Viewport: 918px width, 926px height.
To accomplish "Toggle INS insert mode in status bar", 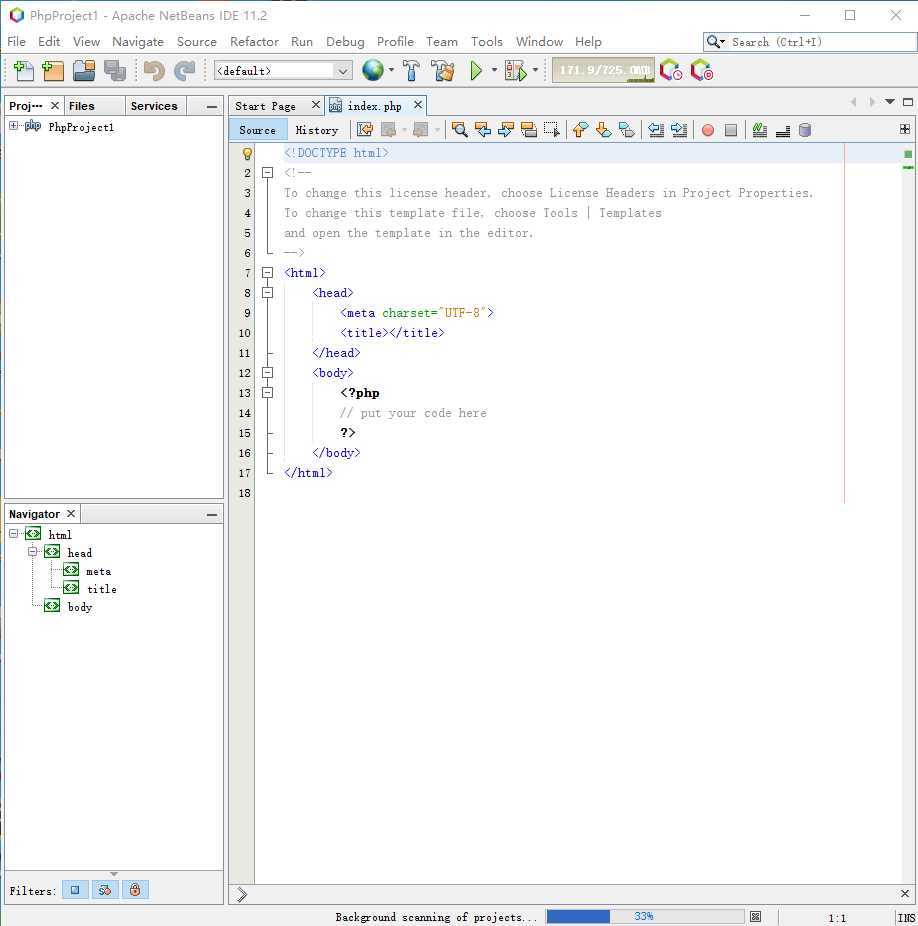I will 906,917.
